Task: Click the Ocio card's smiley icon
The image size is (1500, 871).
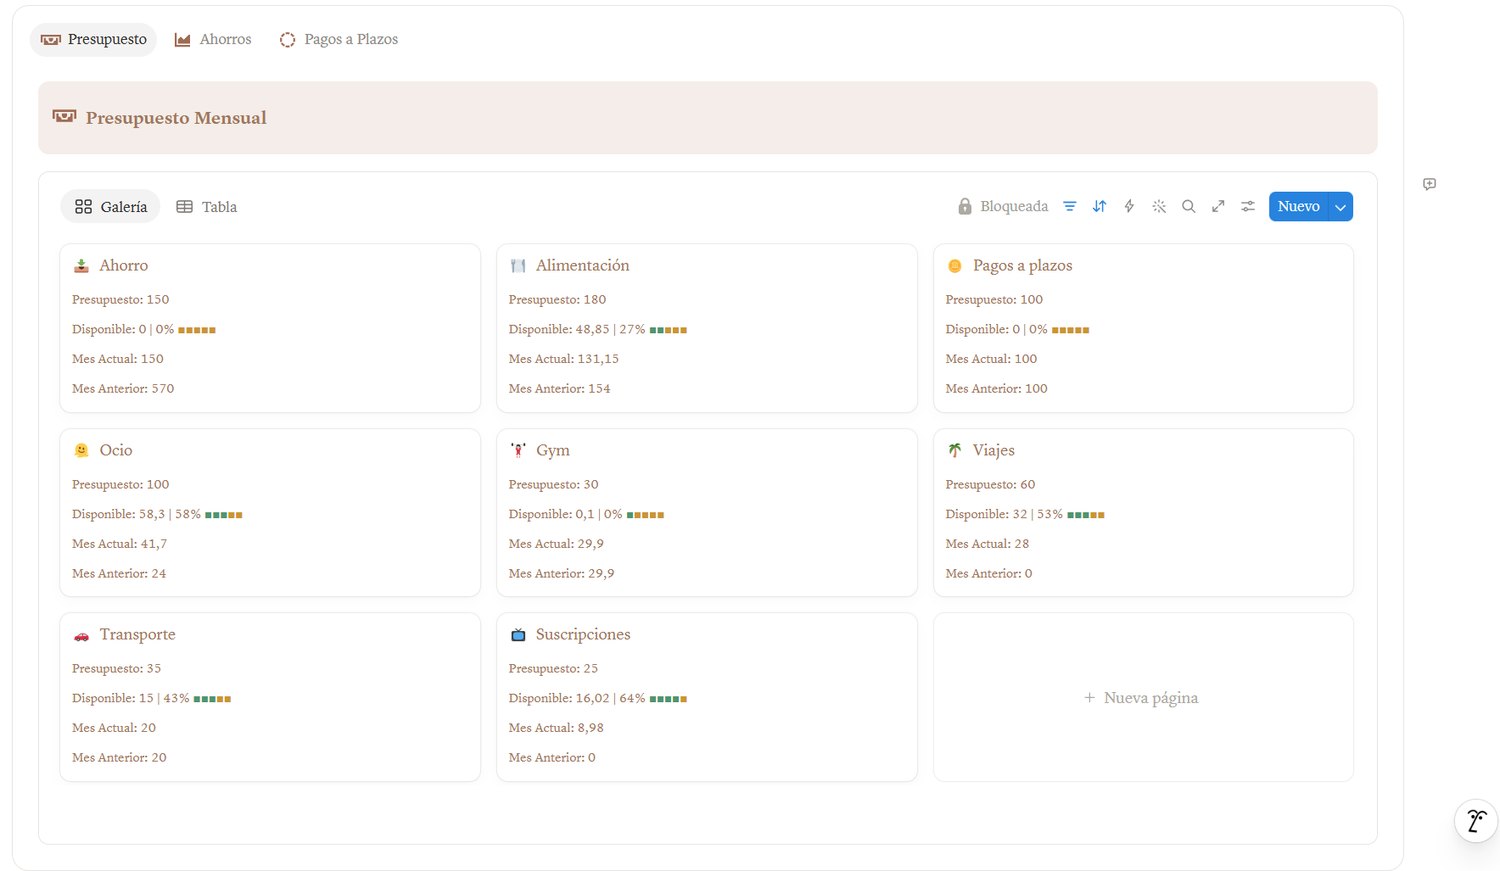Action: [x=82, y=451]
